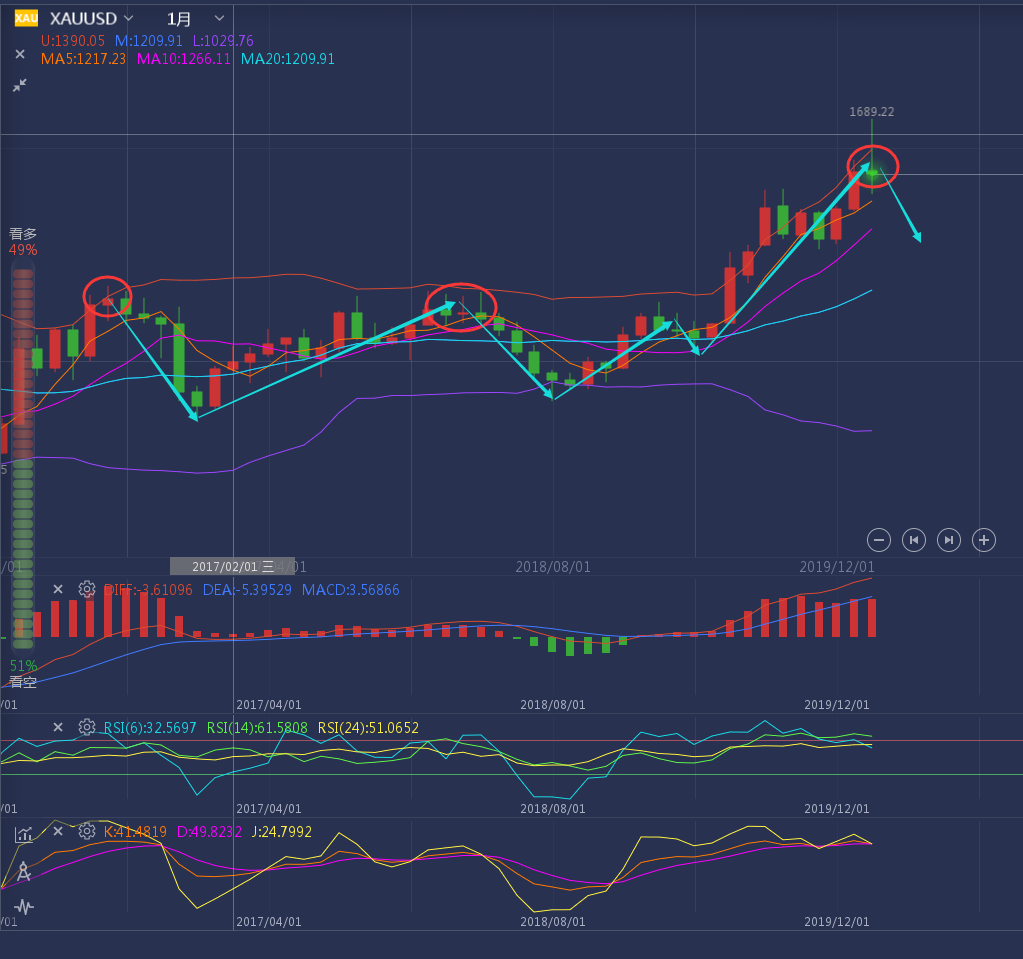Image resolution: width=1023 pixels, height=959 pixels.
Task: Click the waveform pulse icon
Action: (x=24, y=907)
